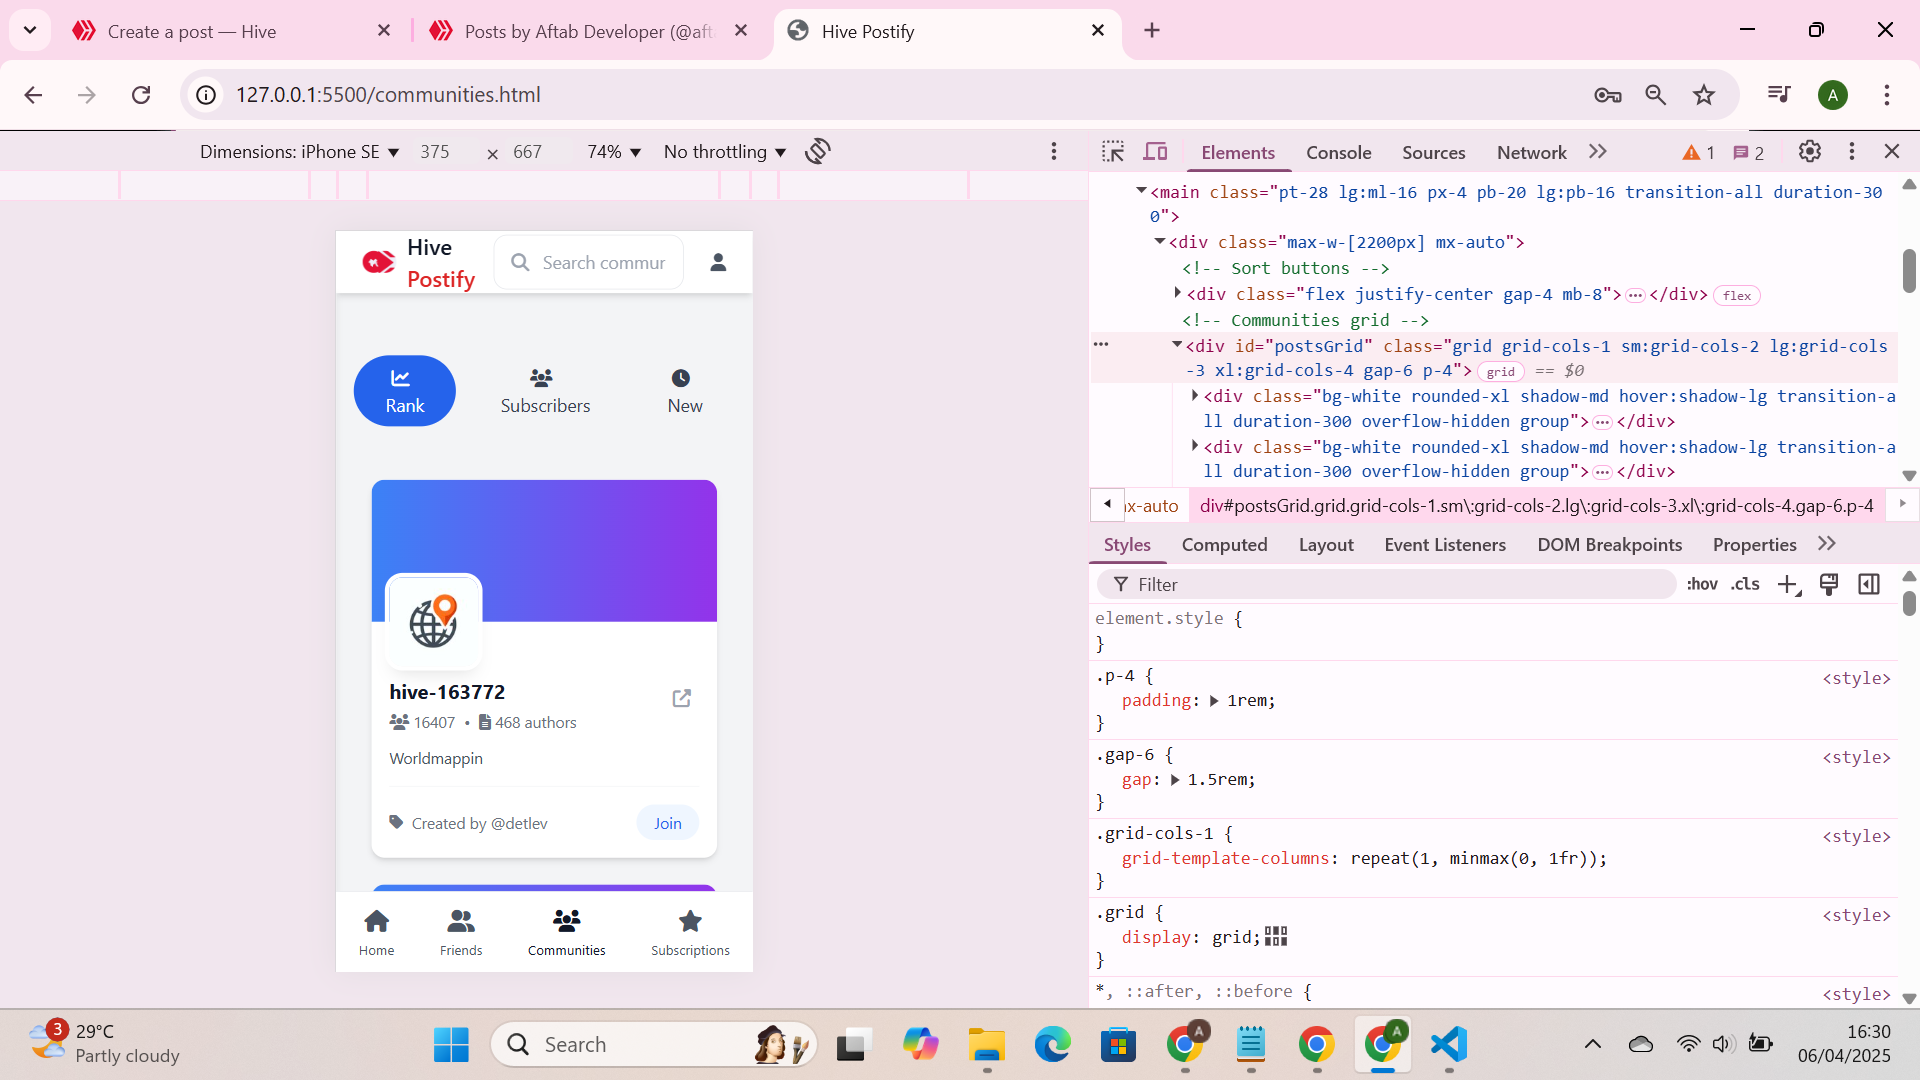Click Friends in bottom navigation
This screenshot has width=1920, height=1080.
pos(461,932)
